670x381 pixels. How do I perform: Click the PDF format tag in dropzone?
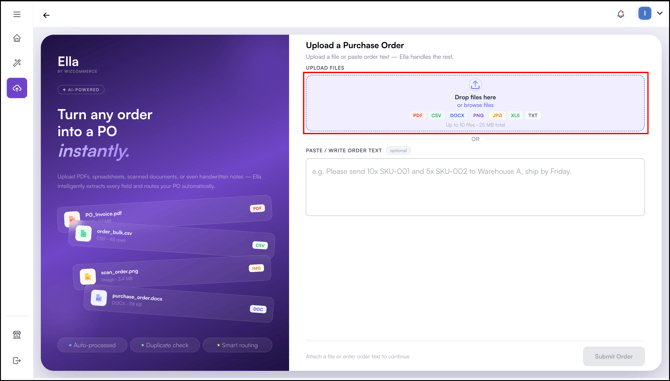(417, 115)
